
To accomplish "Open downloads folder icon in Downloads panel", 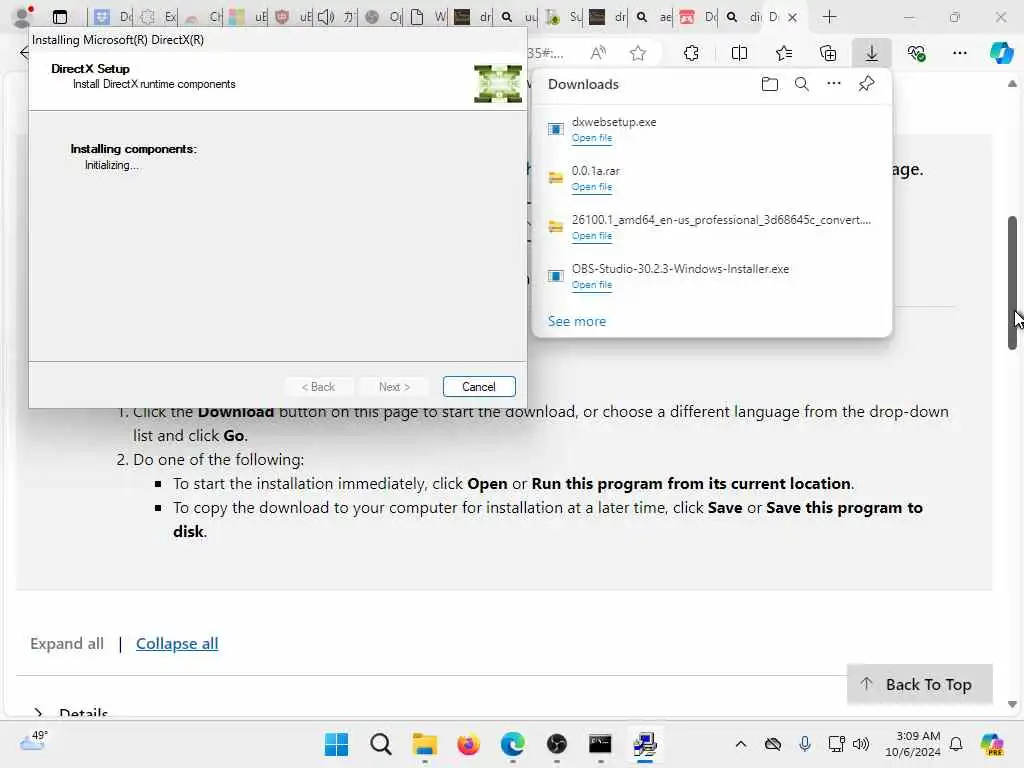I will point(770,84).
